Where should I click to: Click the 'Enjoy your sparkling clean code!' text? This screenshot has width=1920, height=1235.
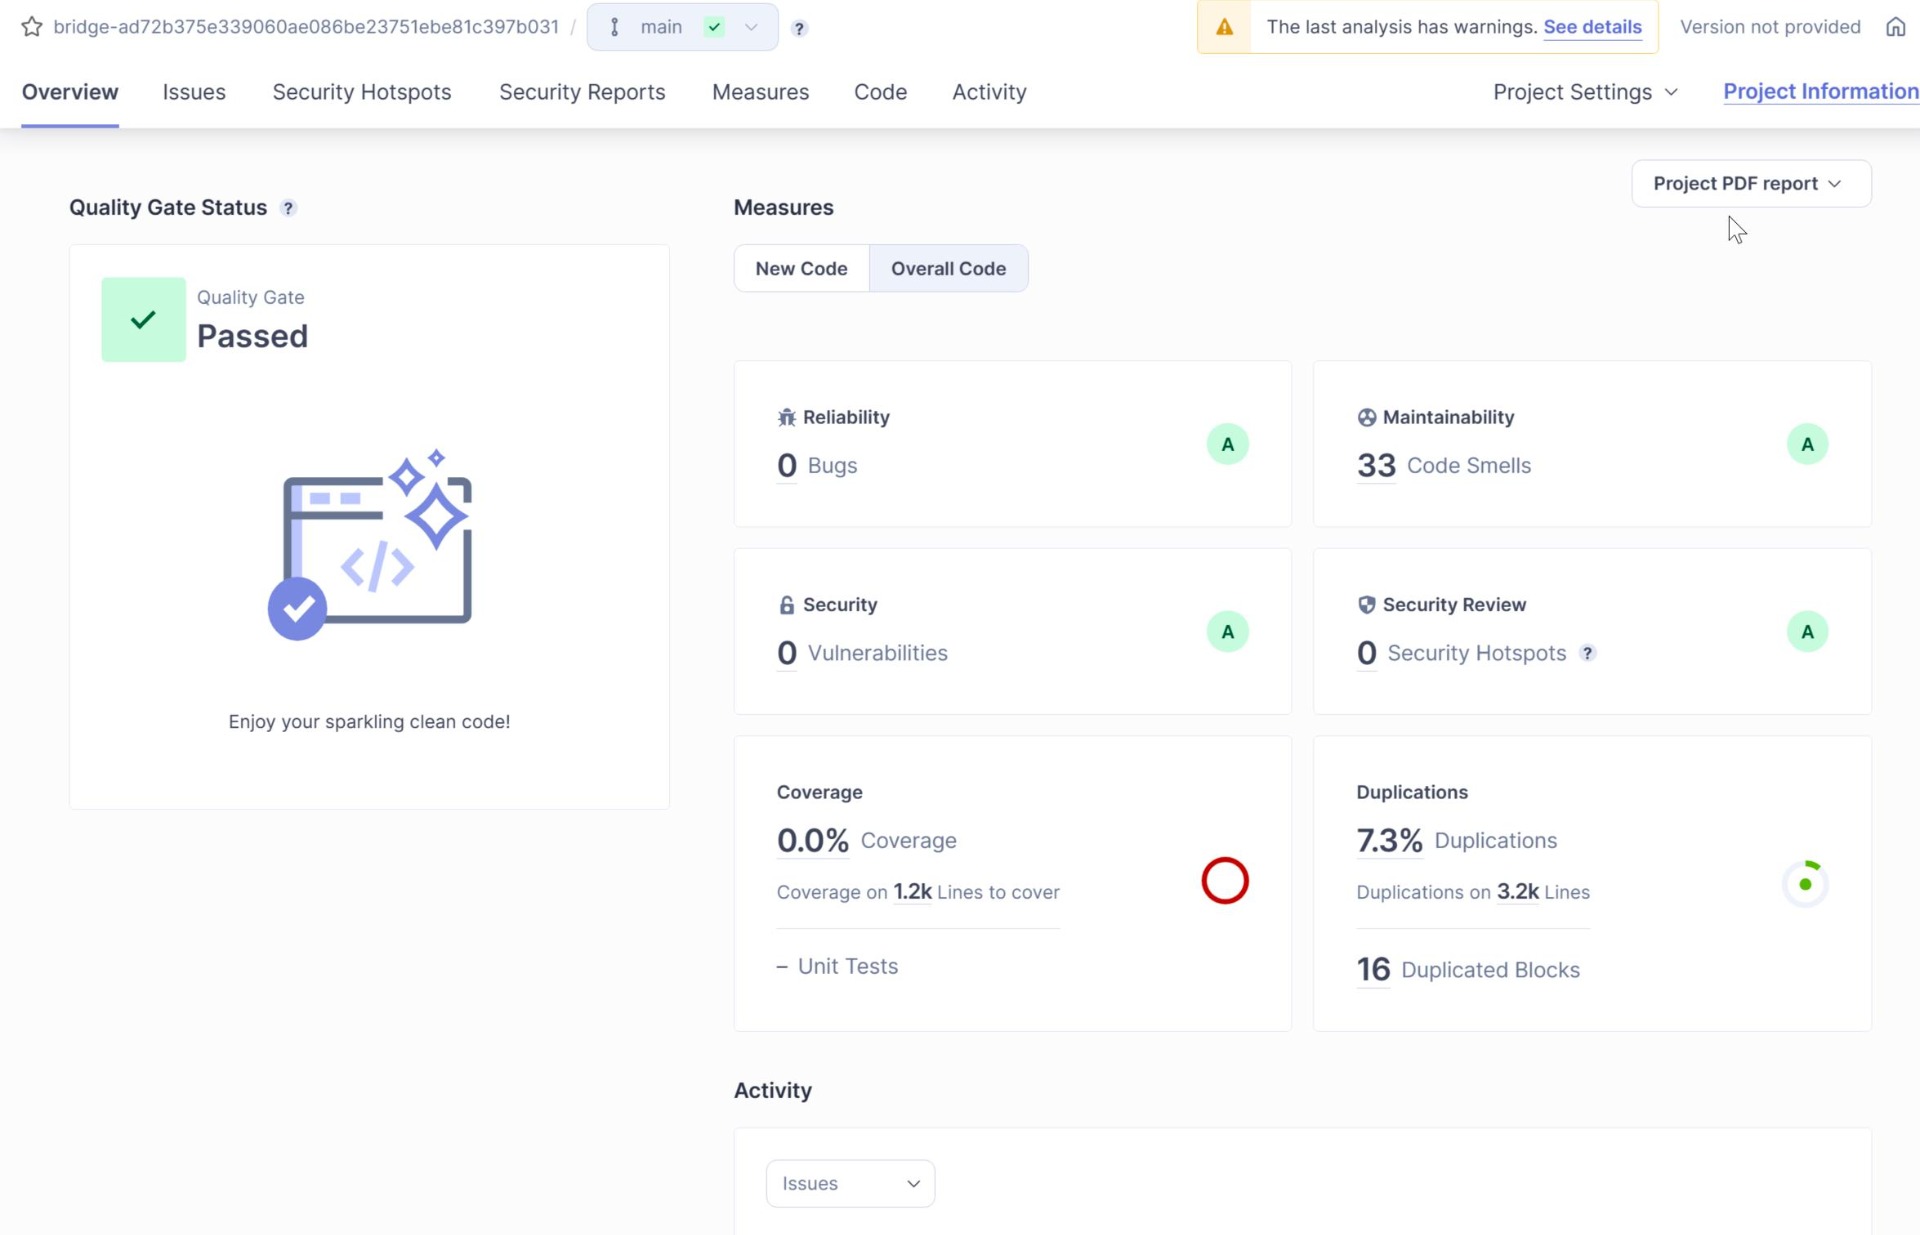[x=369, y=722]
